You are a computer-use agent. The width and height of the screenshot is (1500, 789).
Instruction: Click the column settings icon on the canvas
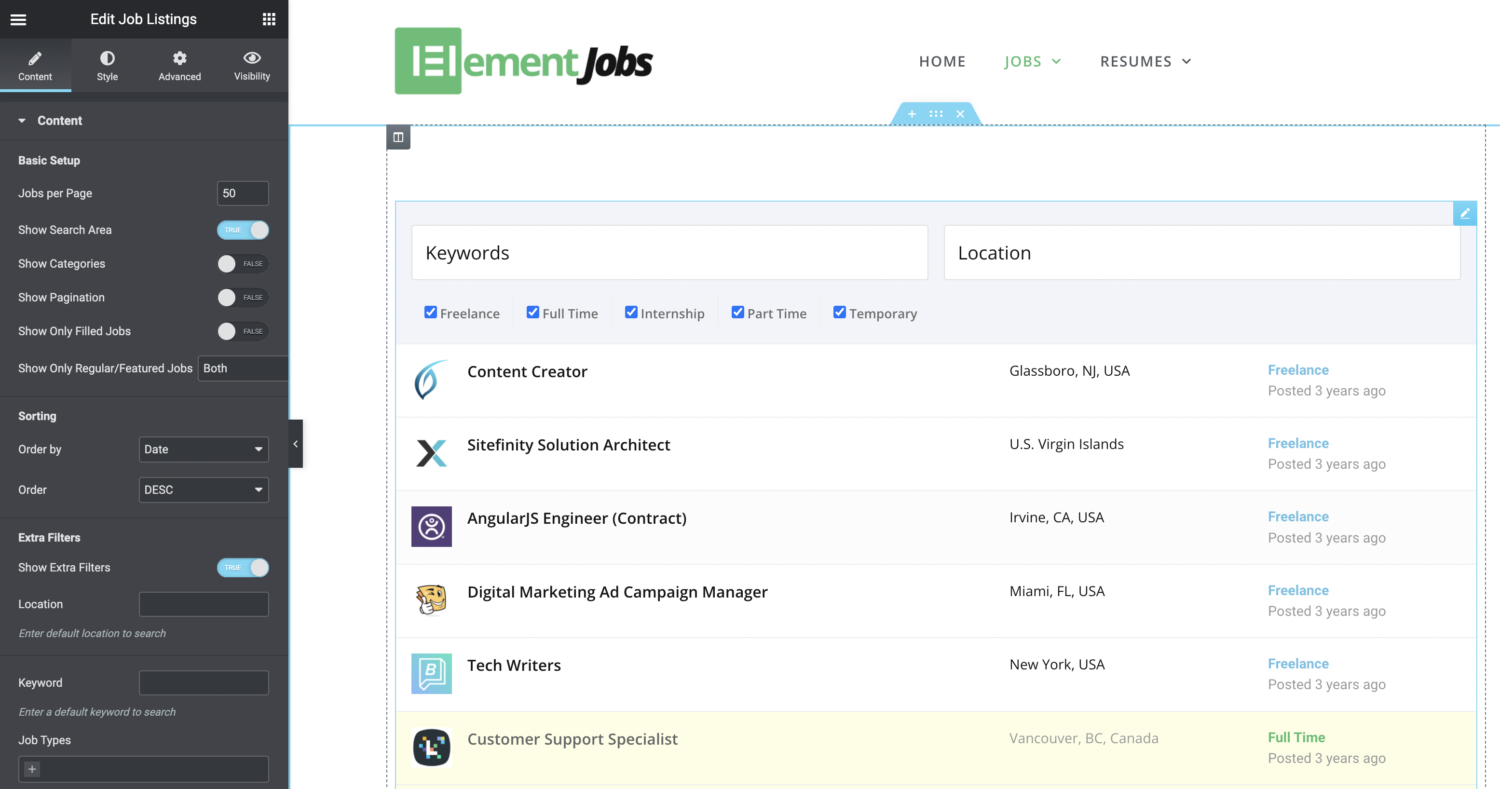point(399,137)
